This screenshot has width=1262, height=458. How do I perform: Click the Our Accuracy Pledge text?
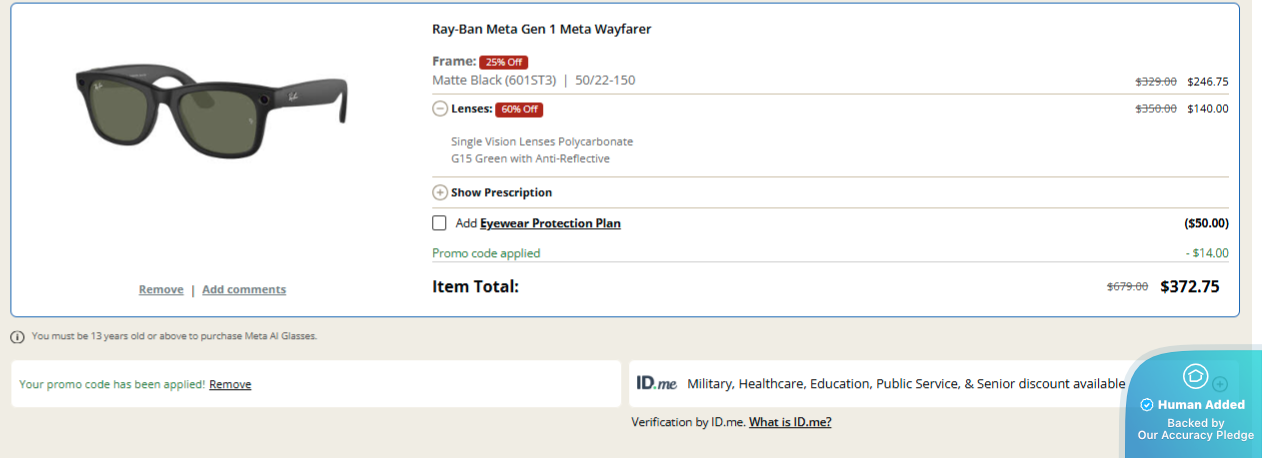pyautogui.click(x=1195, y=435)
